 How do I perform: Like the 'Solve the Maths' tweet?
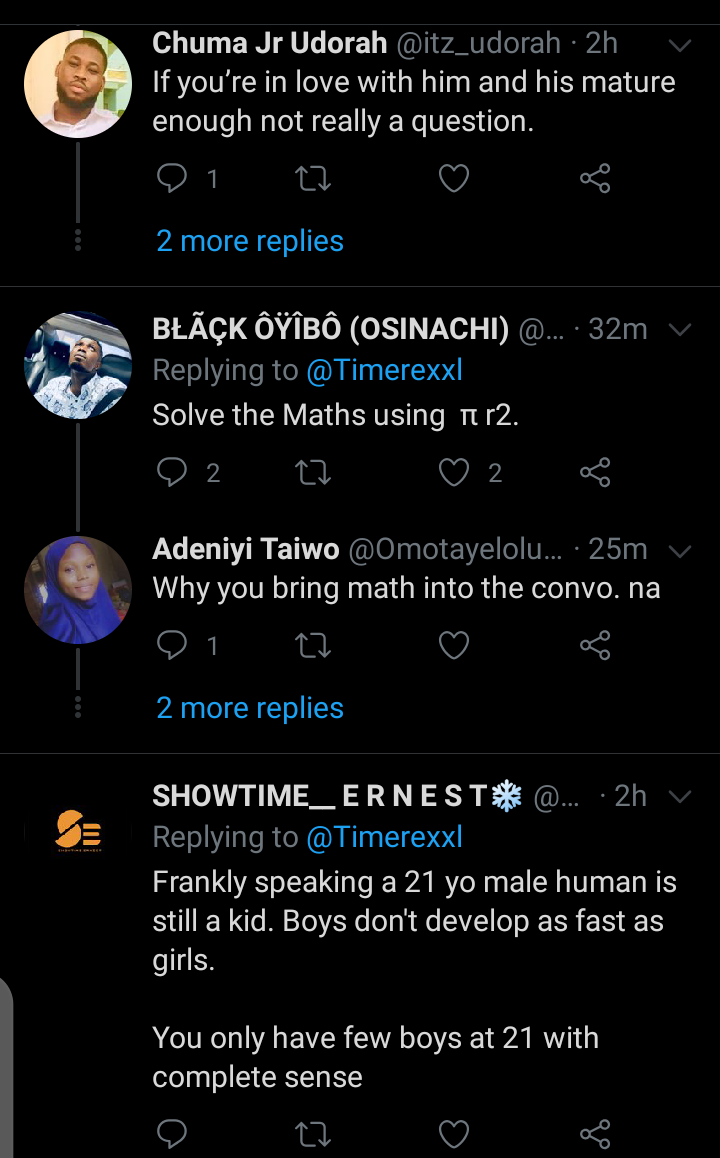click(453, 473)
